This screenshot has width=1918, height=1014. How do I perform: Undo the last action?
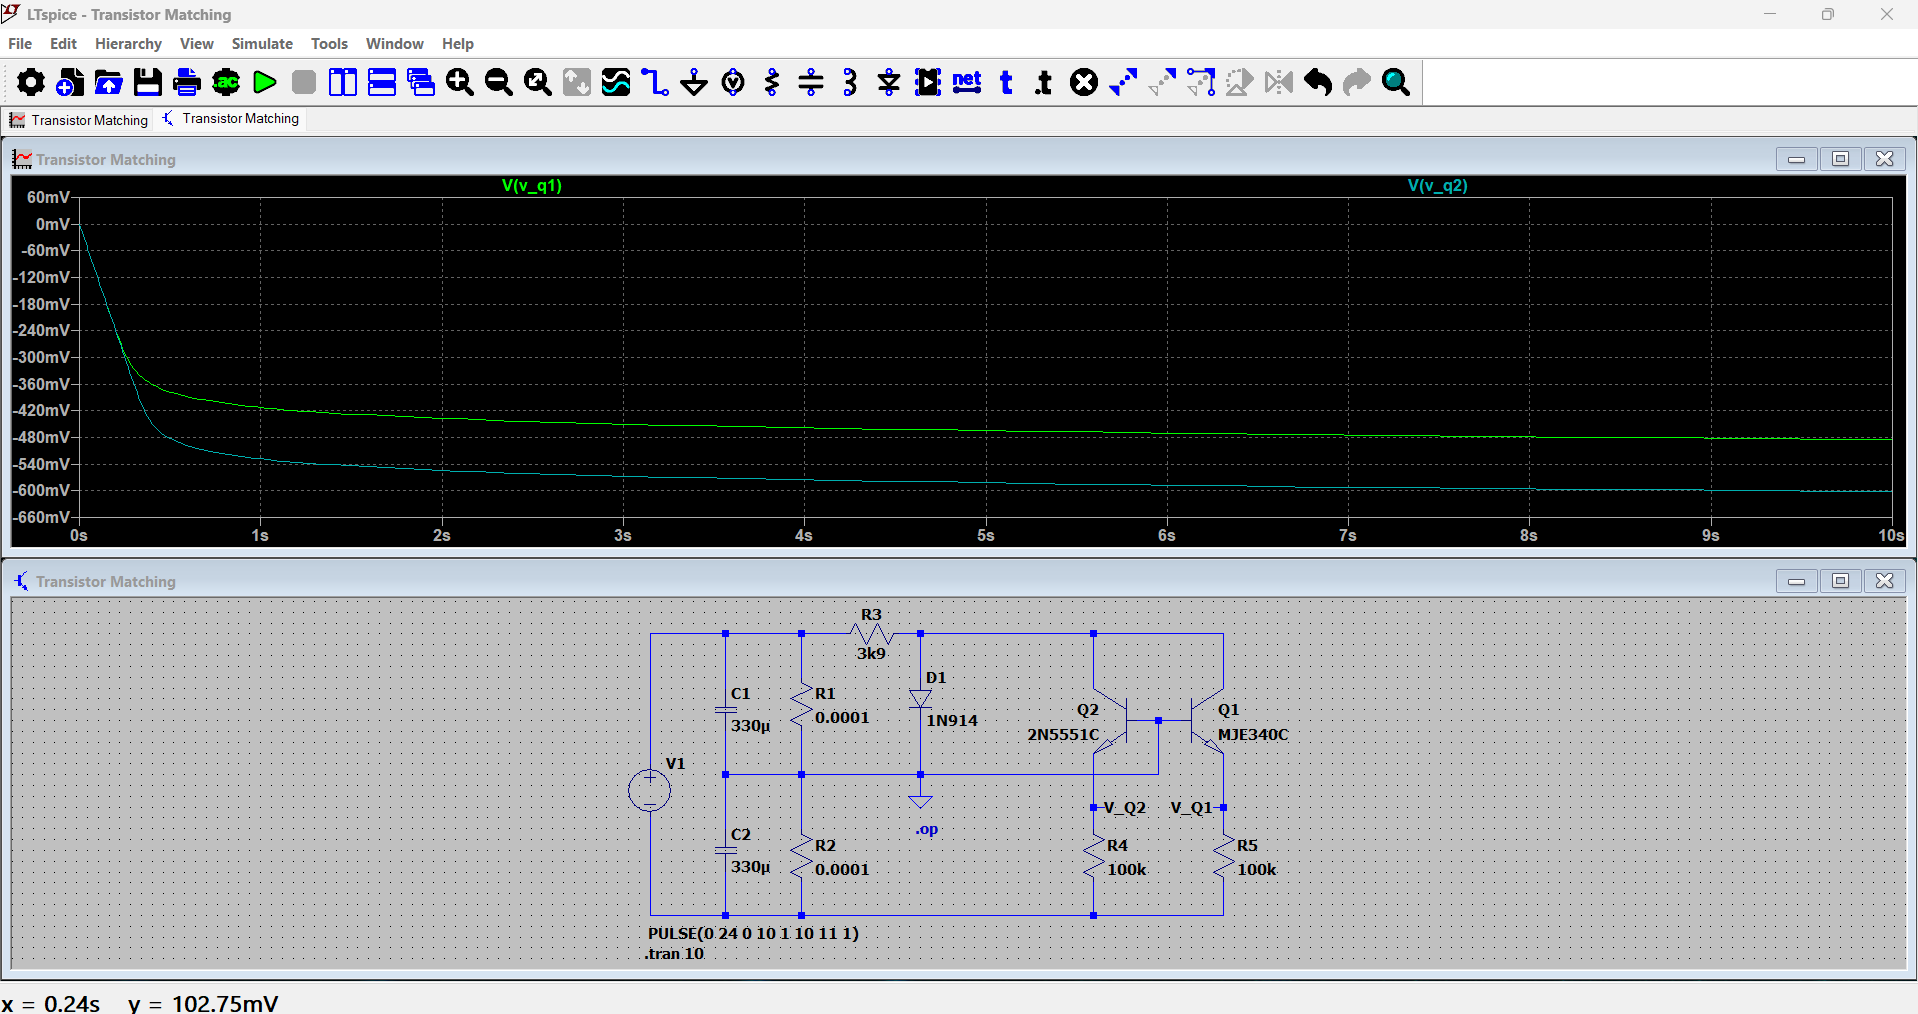[1318, 82]
